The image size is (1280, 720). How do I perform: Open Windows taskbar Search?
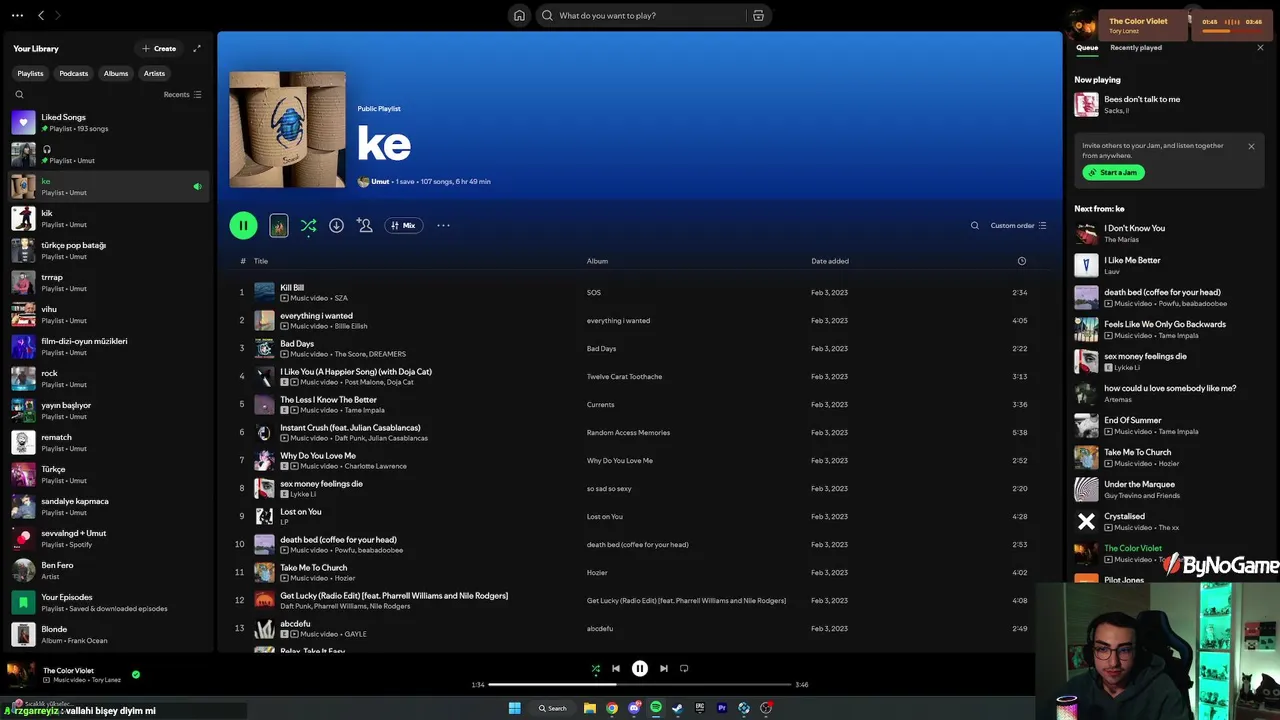click(552, 708)
